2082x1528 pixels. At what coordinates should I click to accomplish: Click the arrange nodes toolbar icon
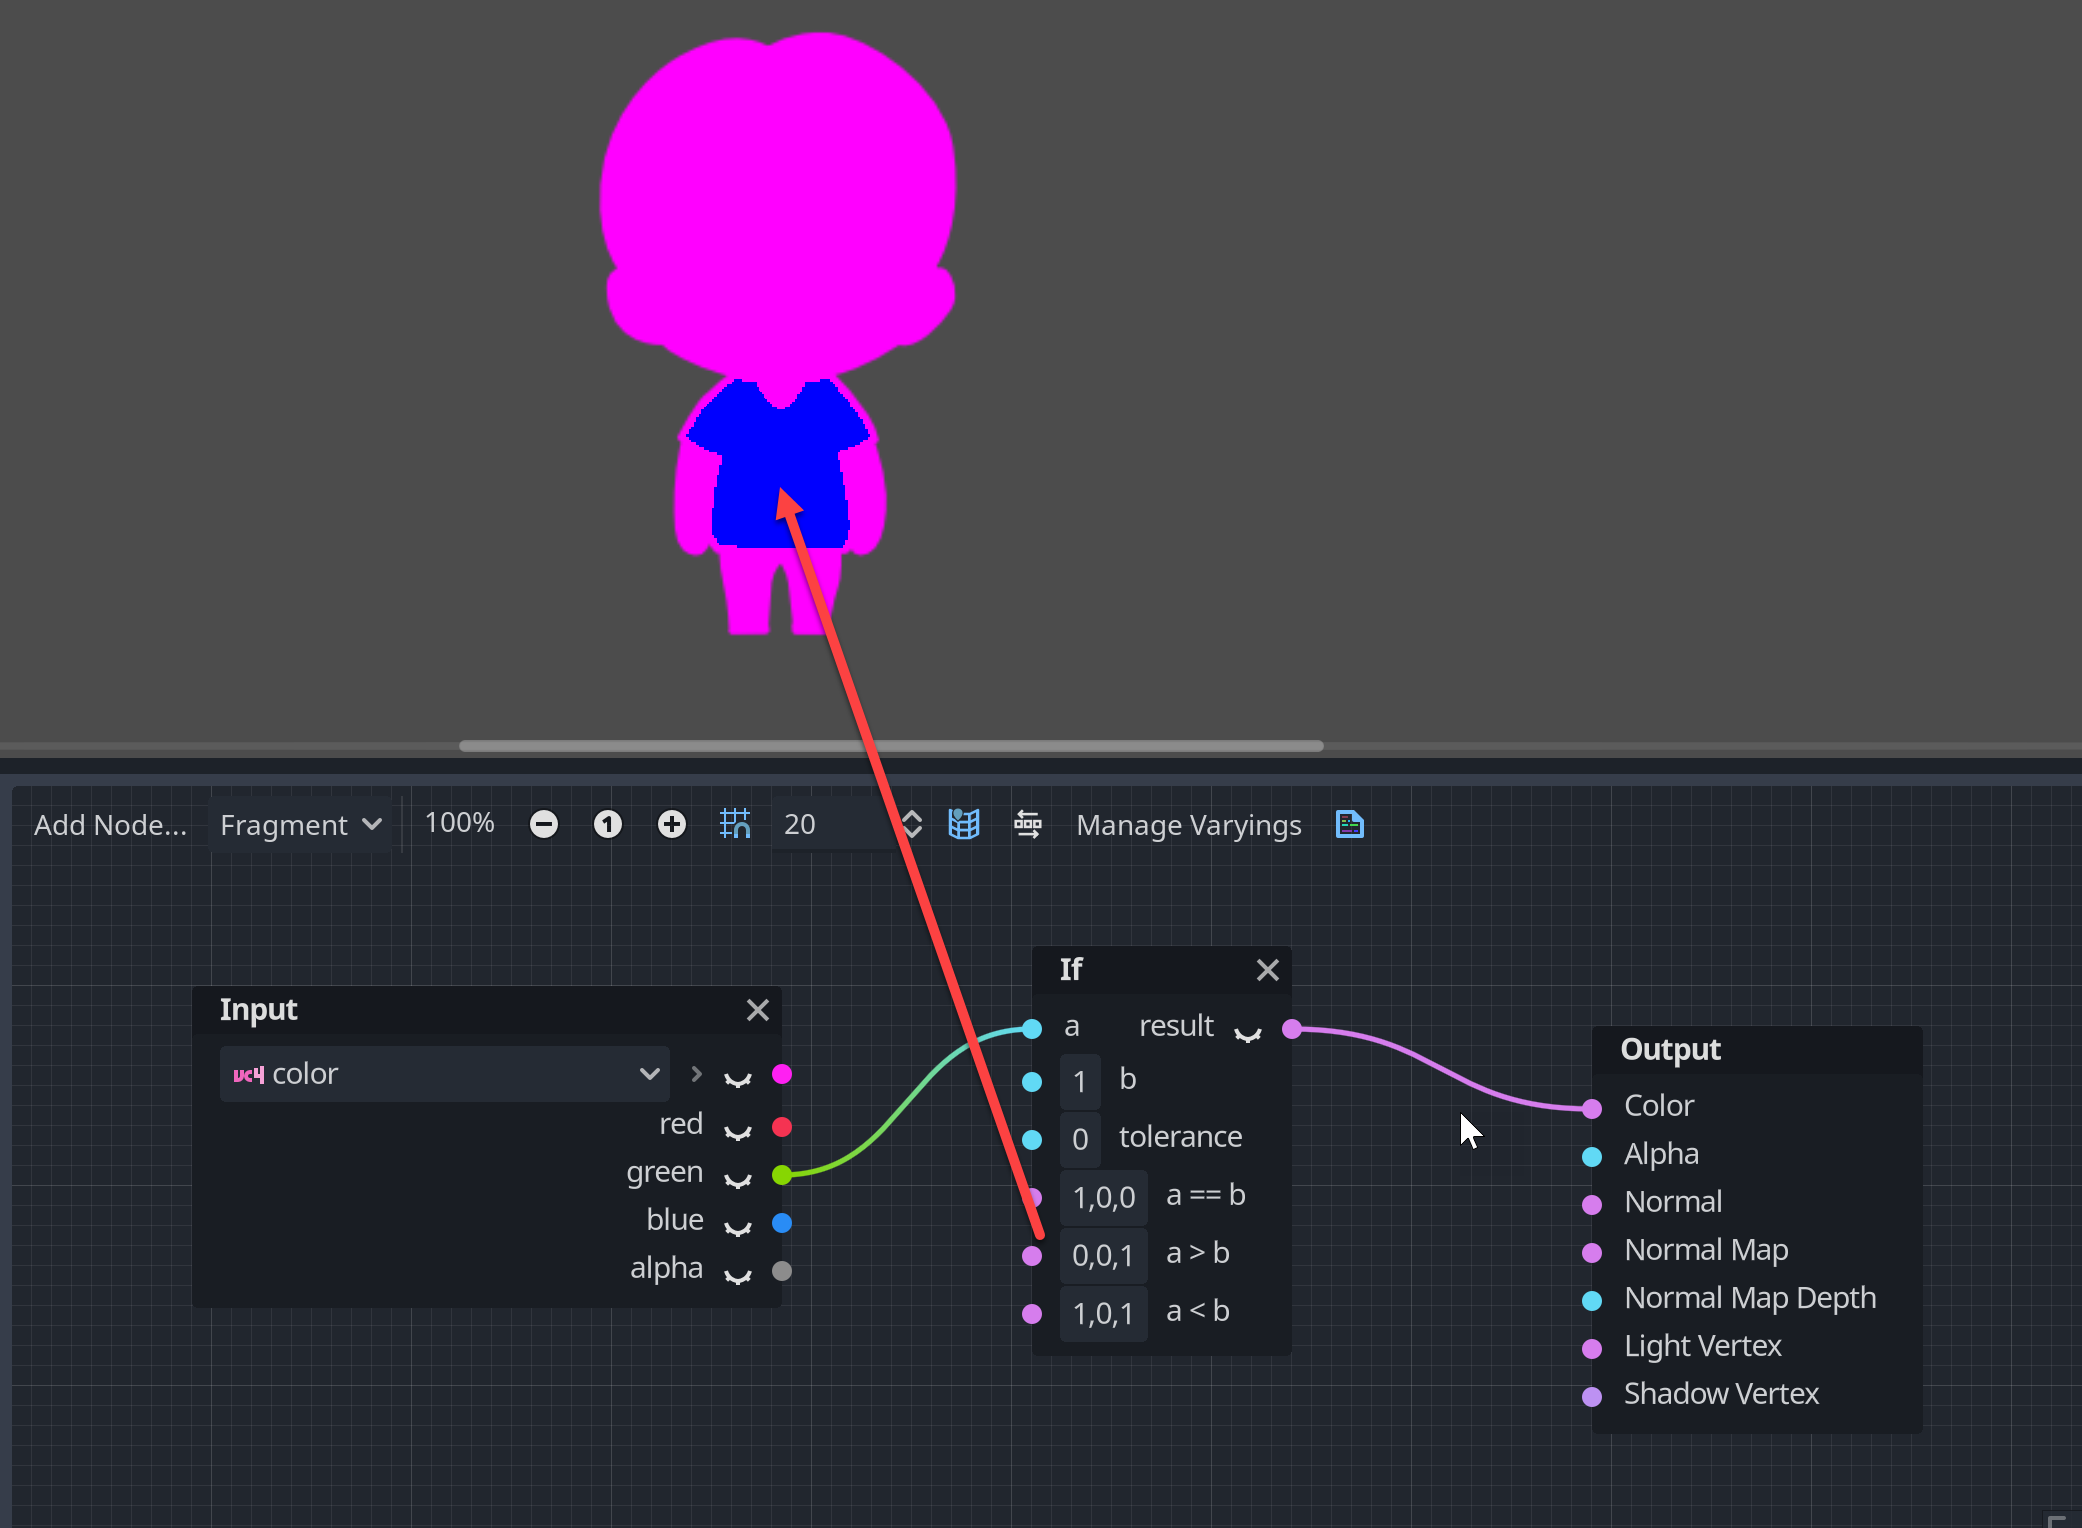(1029, 824)
